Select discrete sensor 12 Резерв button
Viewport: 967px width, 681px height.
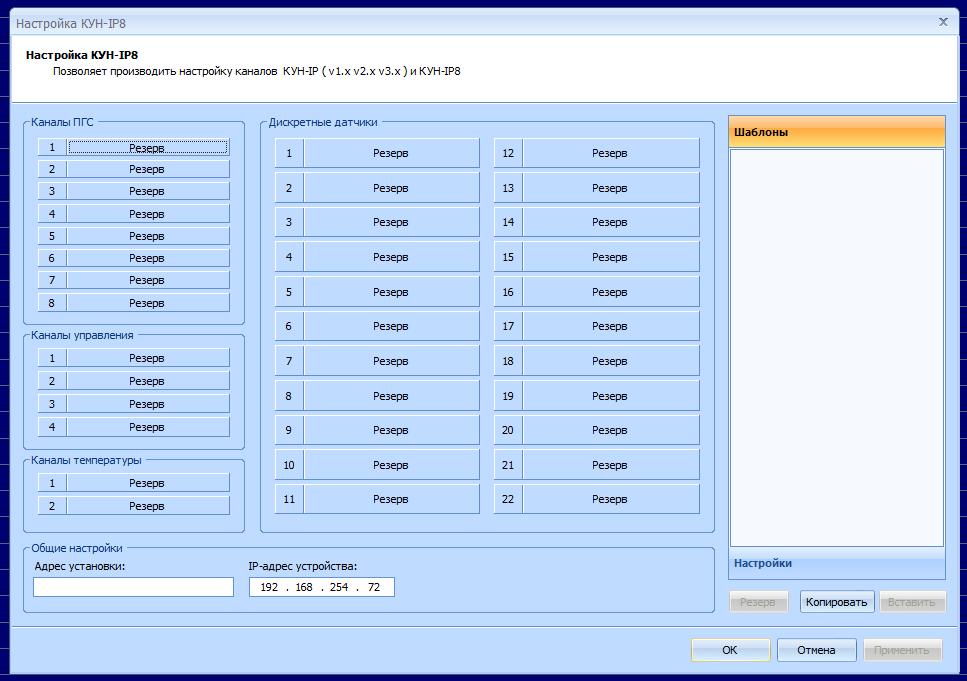click(609, 153)
